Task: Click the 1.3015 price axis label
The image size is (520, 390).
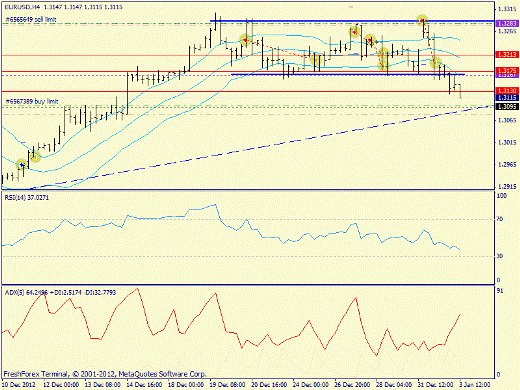Action: click(507, 143)
